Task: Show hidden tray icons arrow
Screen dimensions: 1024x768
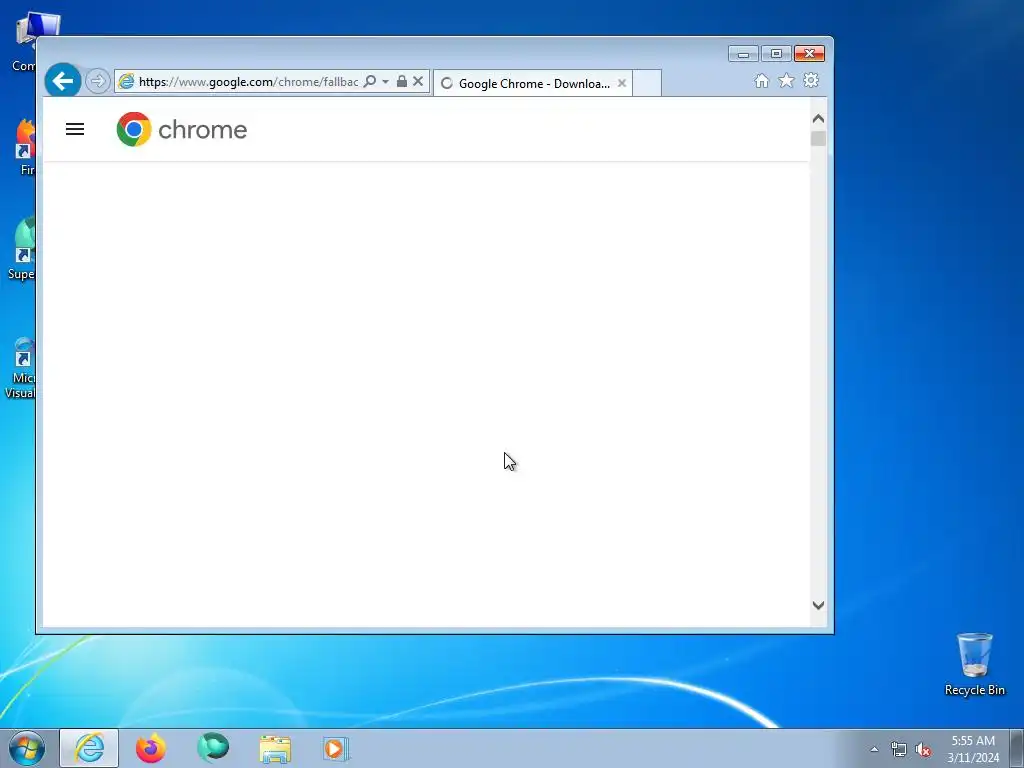Action: click(x=874, y=749)
